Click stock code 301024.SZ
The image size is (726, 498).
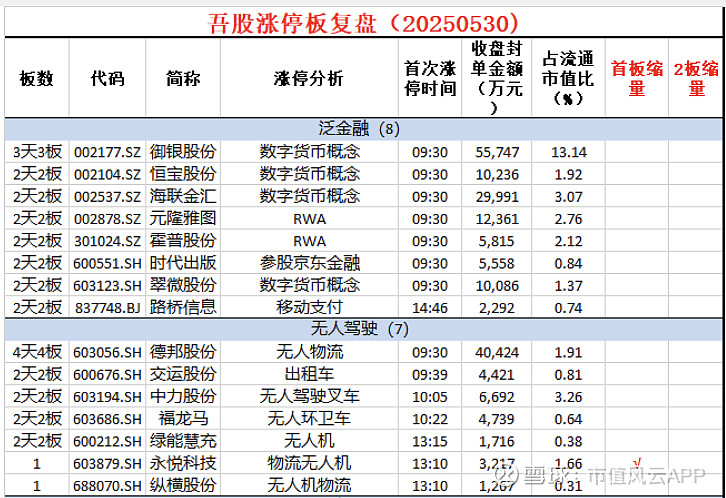click(107, 241)
